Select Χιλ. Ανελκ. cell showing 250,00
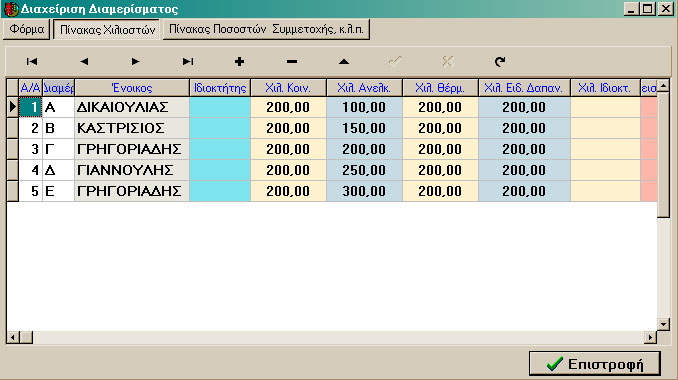Viewport: 678px width, 380px height. coord(364,170)
